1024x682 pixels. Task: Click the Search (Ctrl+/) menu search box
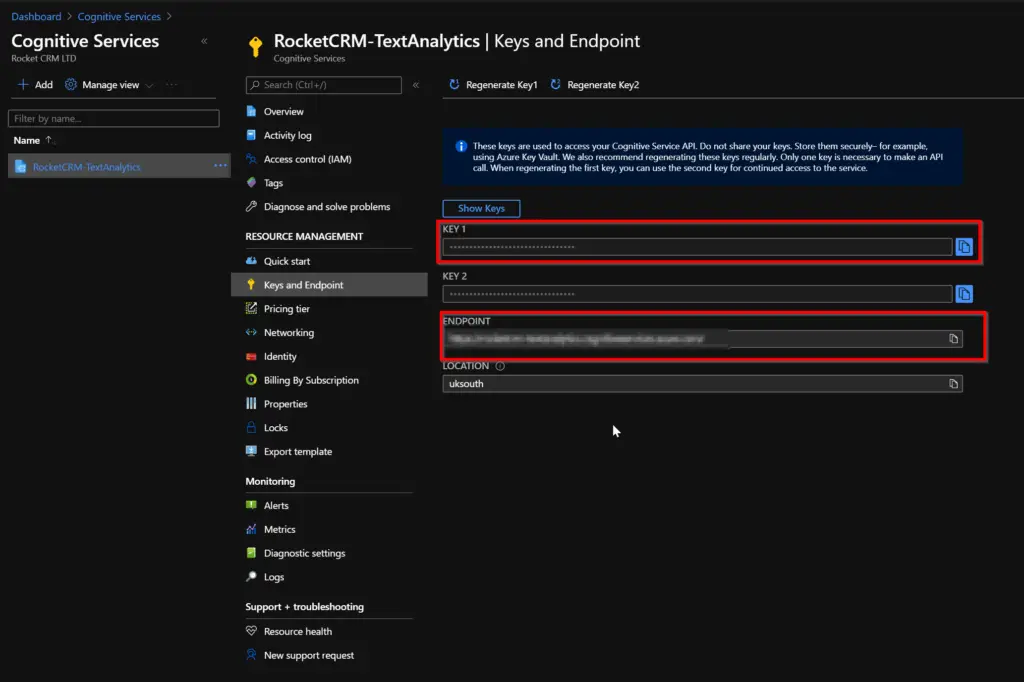pos(324,85)
